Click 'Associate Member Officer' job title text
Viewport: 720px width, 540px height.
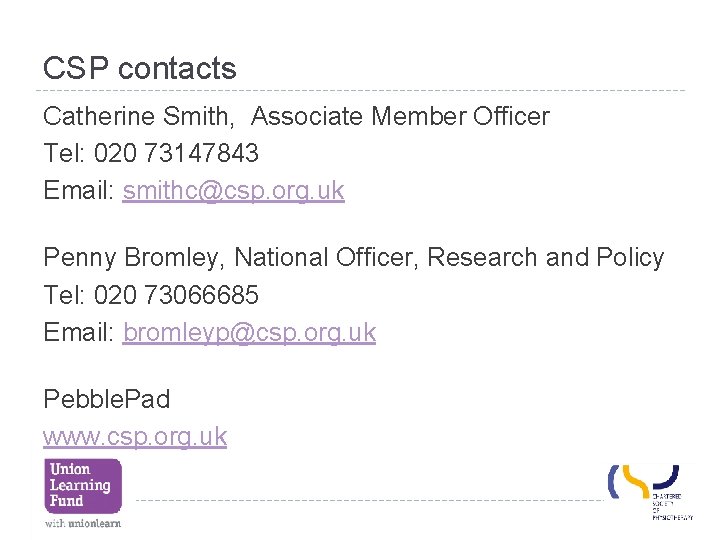(x=400, y=117)
